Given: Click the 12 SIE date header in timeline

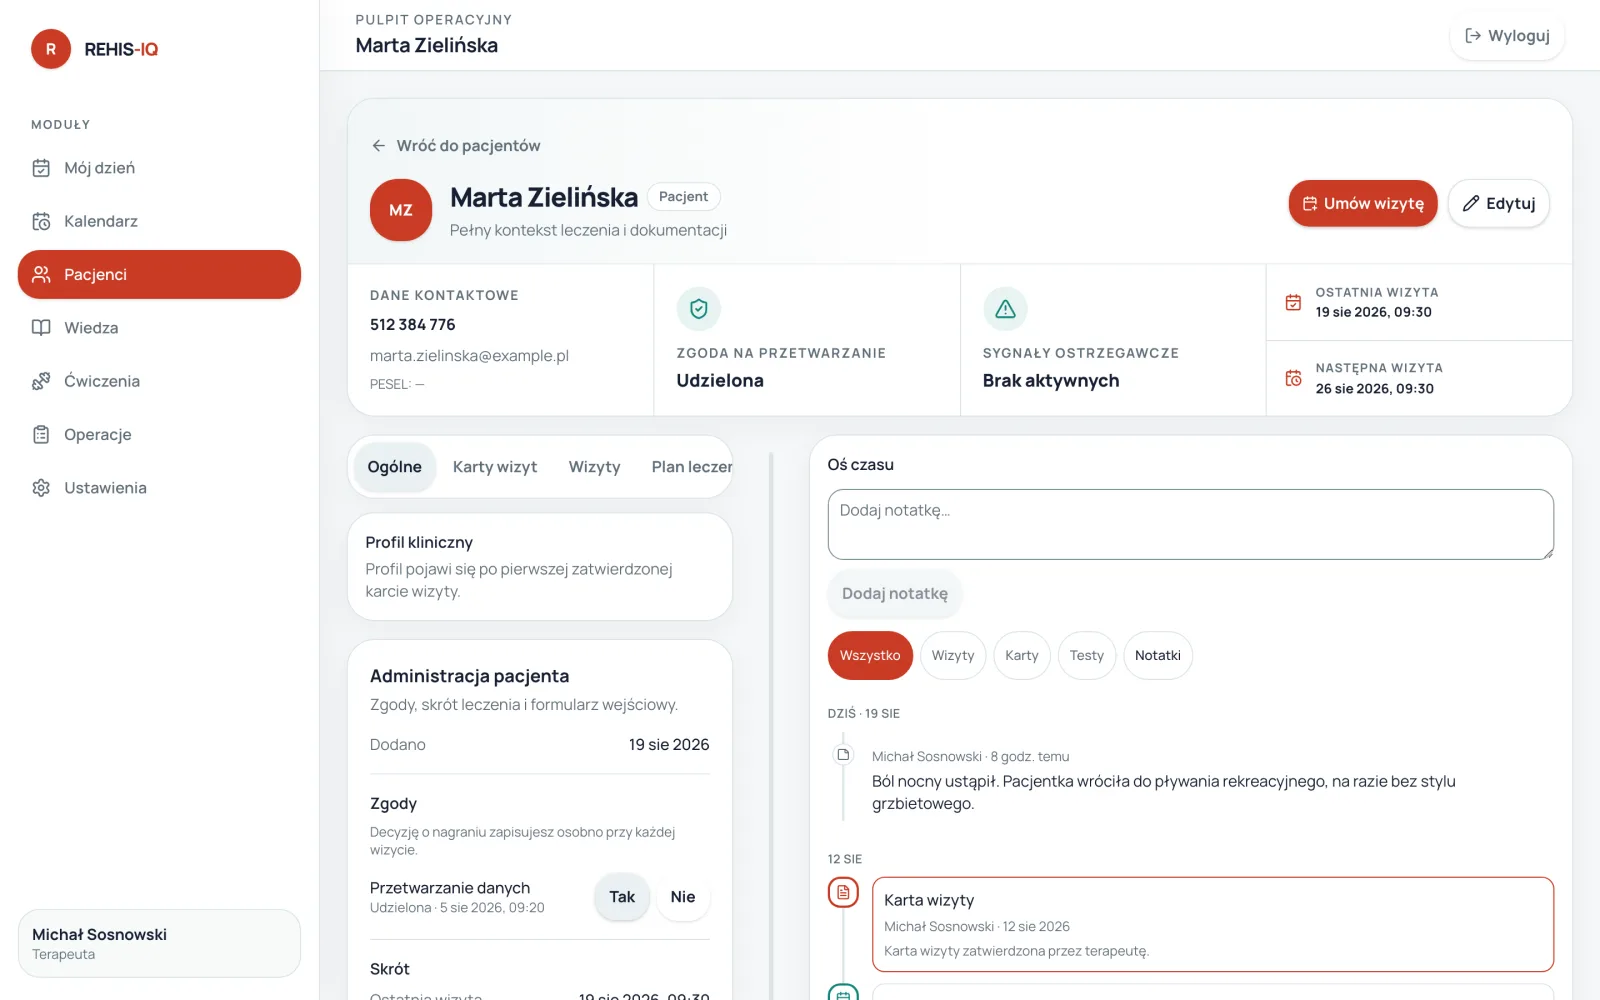Looking at the screenshot, I should coord(845,859).
